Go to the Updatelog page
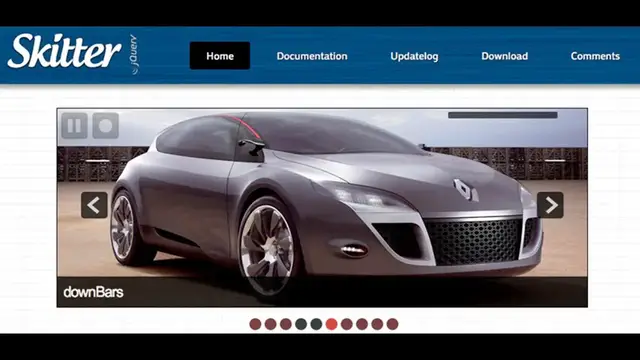The height and width of the screenshot is (360, 640). 414,56
